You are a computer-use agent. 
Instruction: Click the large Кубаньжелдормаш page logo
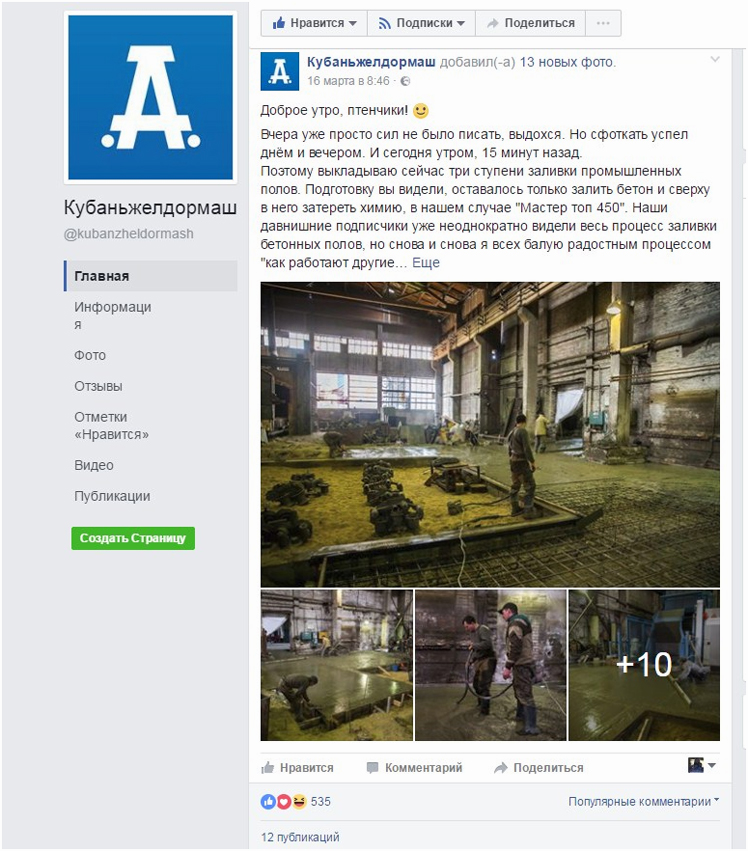coord(150,97)
